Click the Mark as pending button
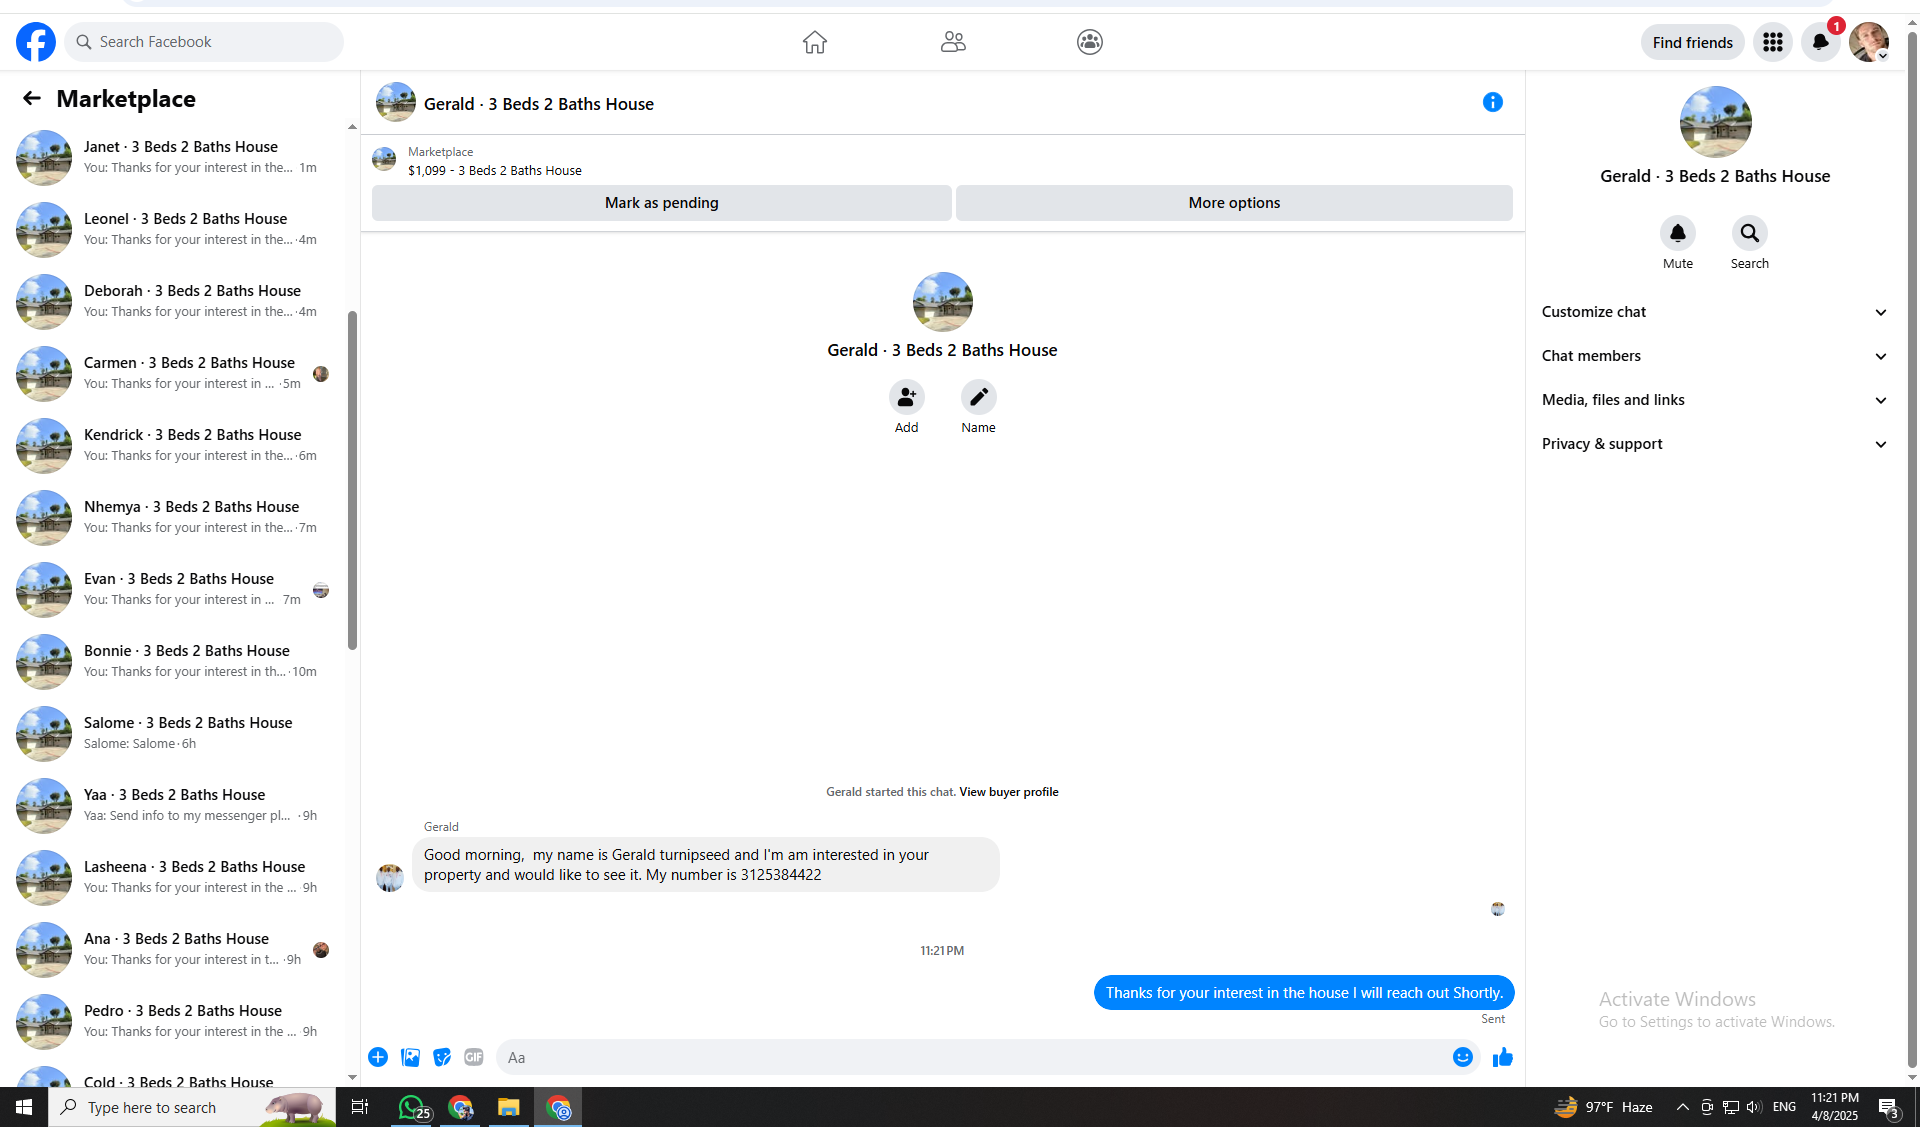Screen dimensions: 1920x1127 pyautogui.click(x=661, y=203)
